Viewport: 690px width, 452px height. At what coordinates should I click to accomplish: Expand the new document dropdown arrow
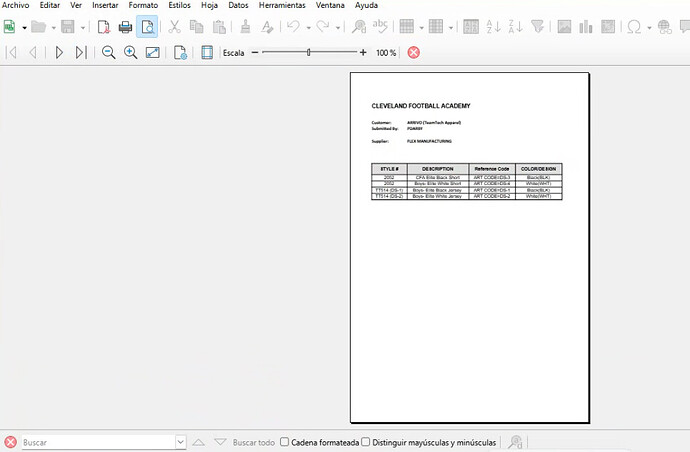tap(24, 27)
